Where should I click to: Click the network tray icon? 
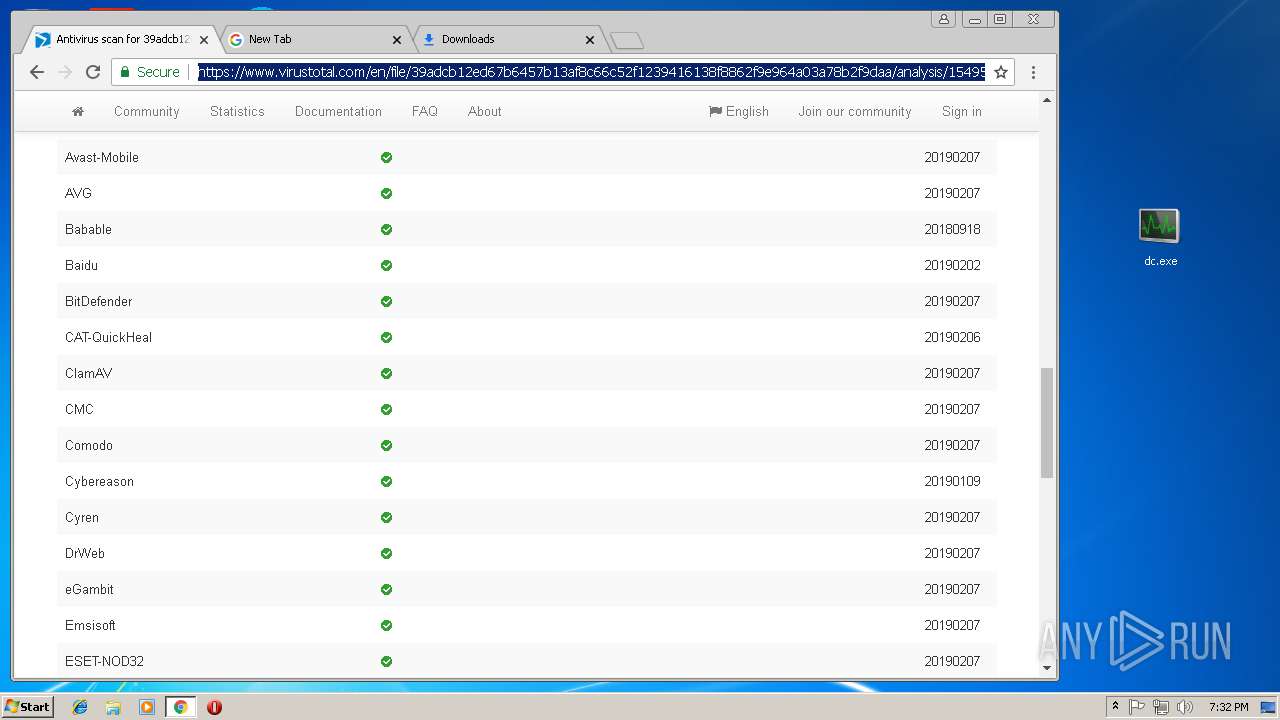1161,707
